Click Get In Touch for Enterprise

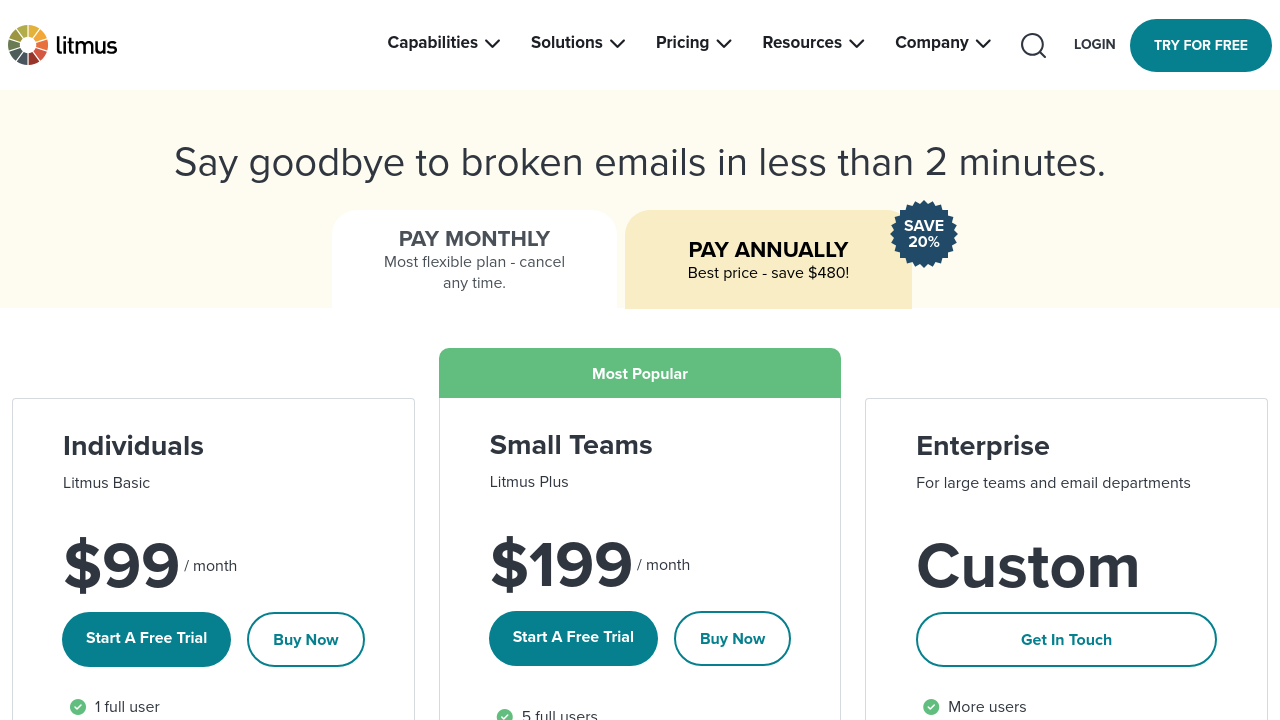1066,640
